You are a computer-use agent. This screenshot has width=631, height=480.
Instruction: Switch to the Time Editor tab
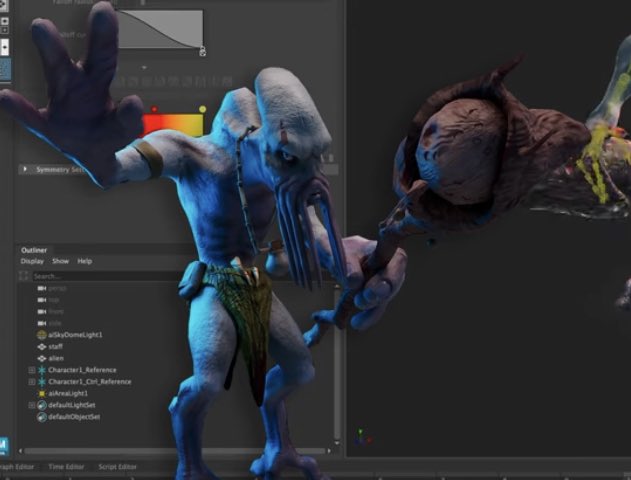coord(66,467)
